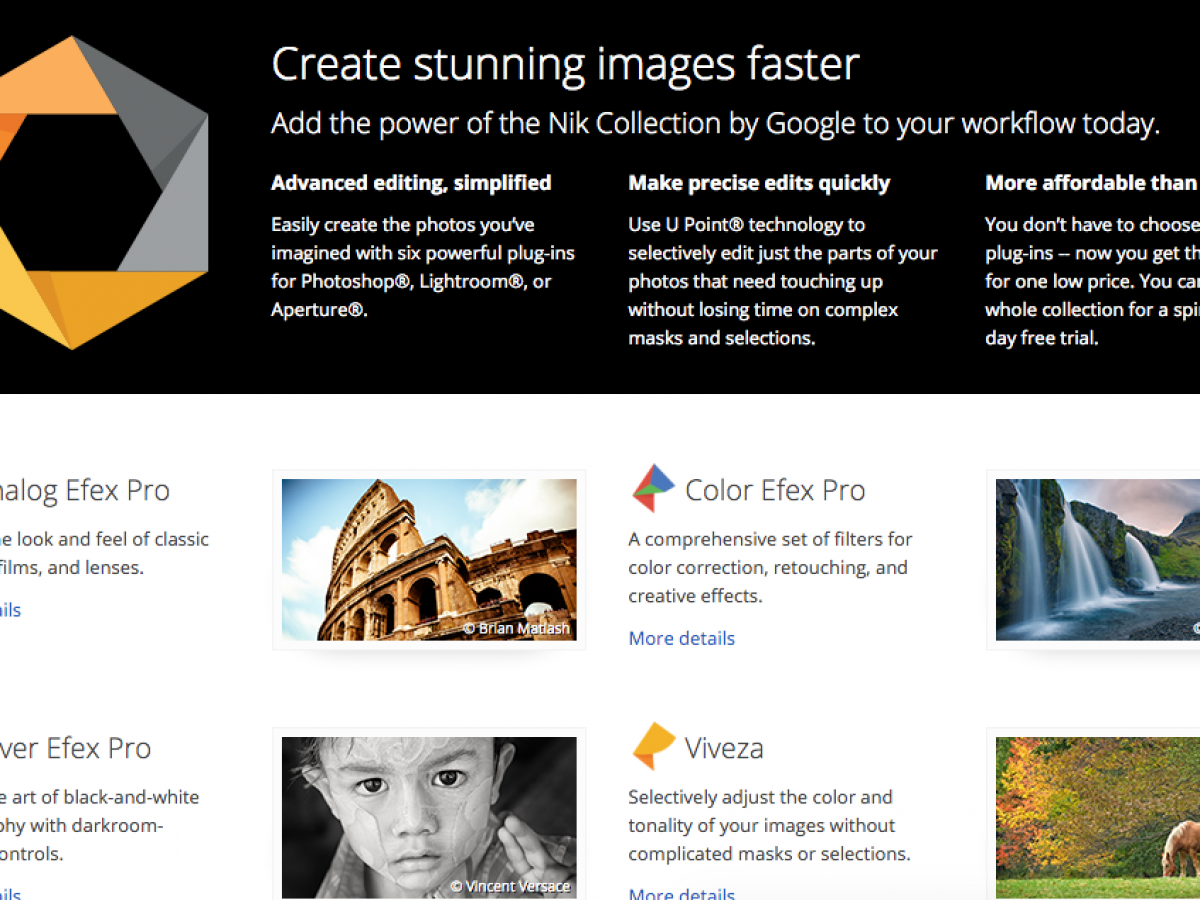Click the "one low price" description paragraph
This screenshot has height=900, width=1200.
(1092, 281)
